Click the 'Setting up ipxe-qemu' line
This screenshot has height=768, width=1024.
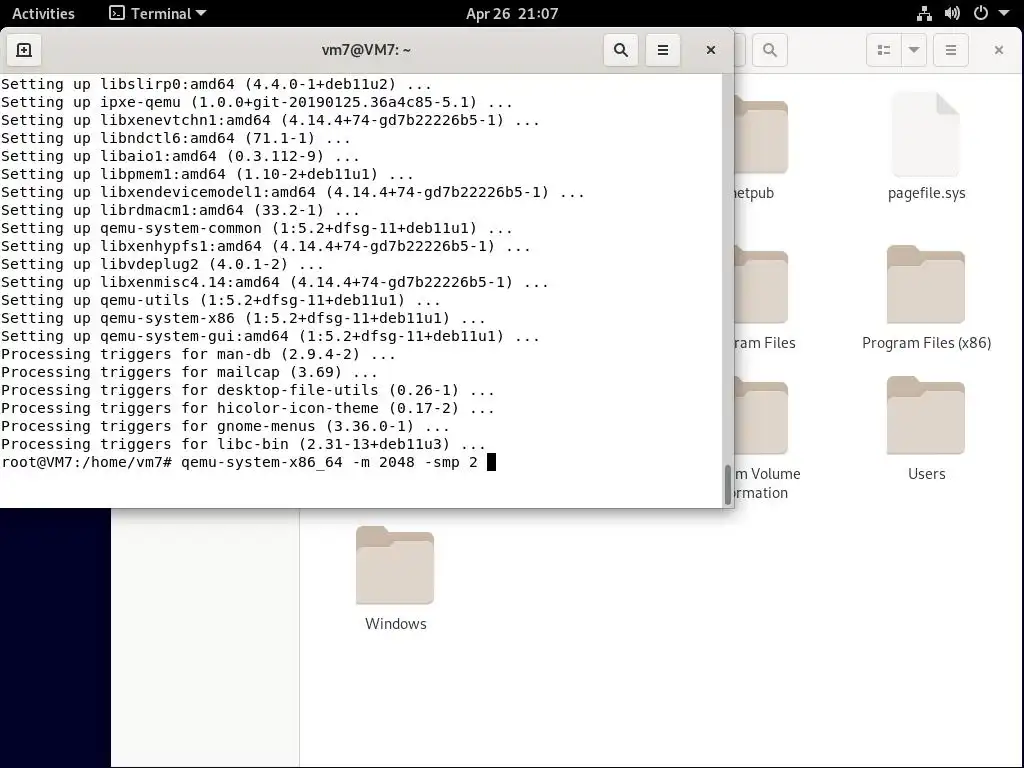point(257,103)
